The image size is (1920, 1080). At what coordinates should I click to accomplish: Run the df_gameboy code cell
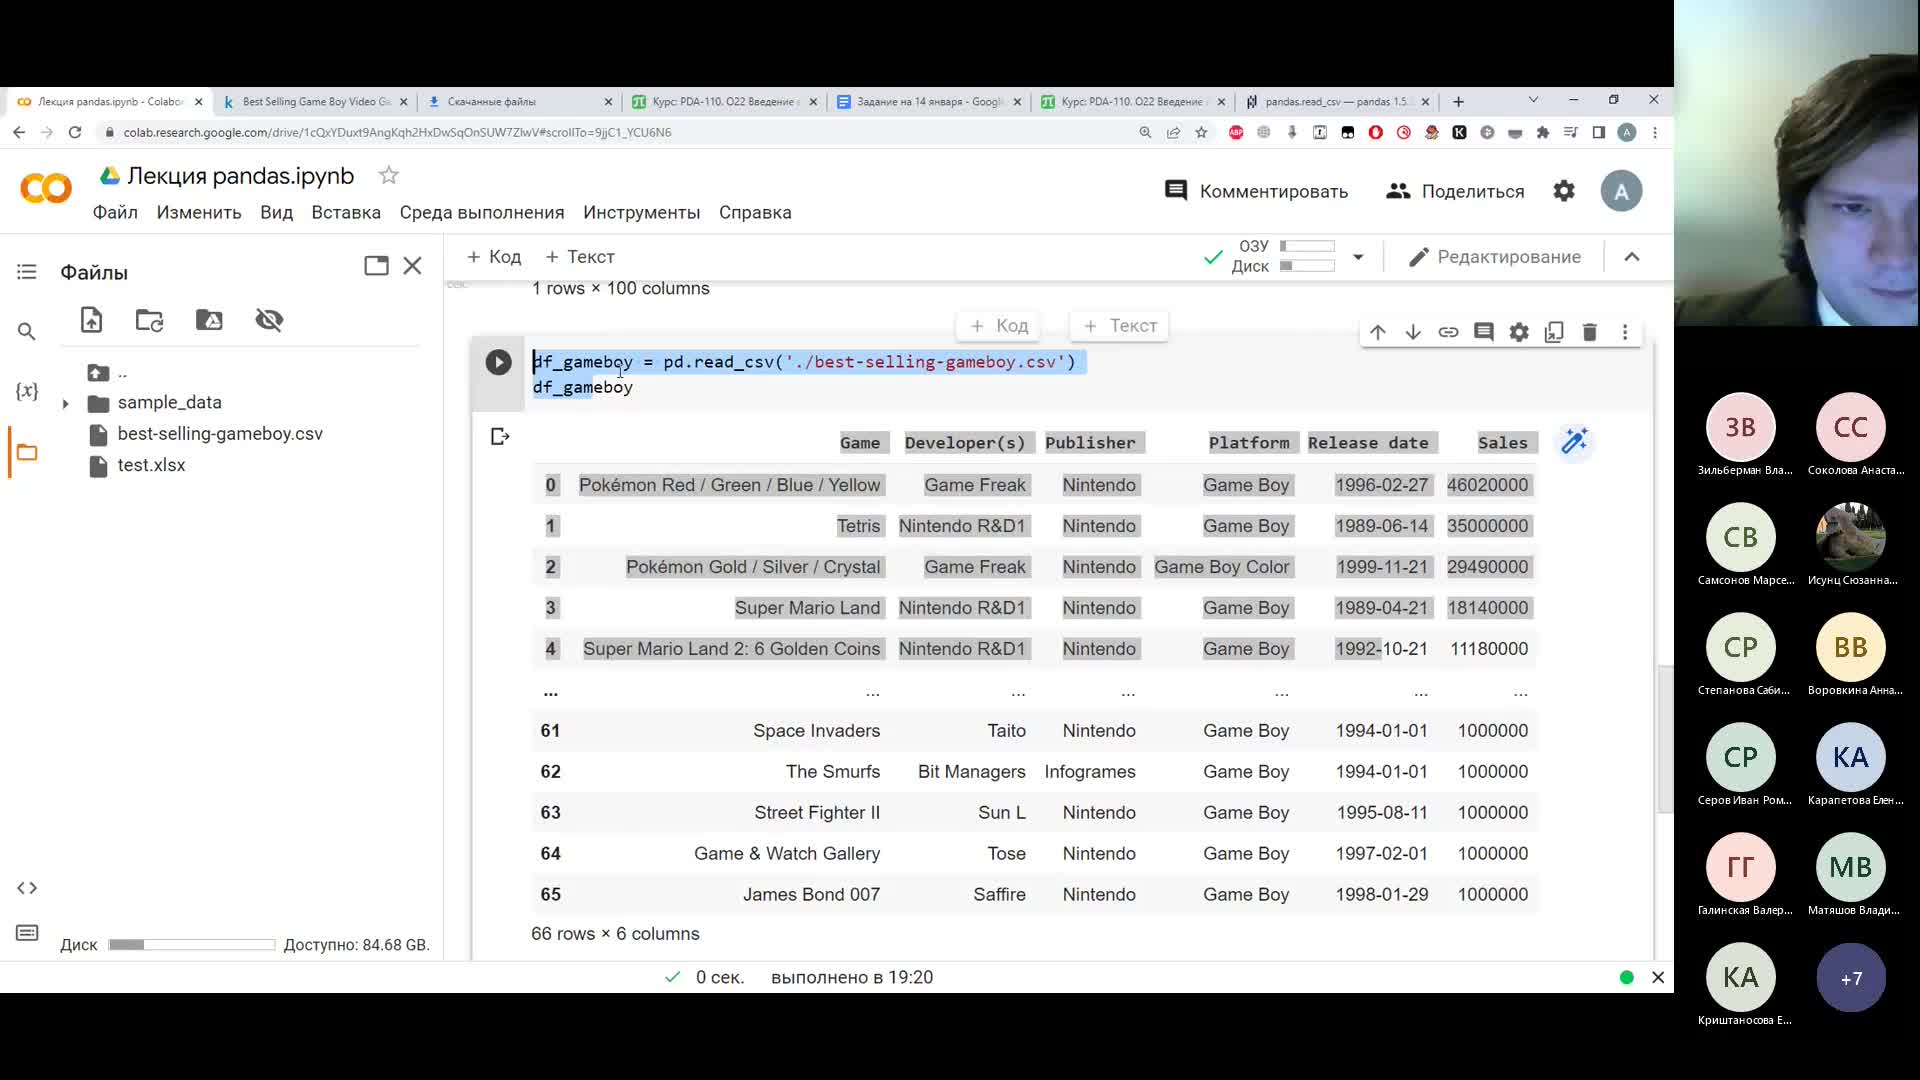point(498,362)
